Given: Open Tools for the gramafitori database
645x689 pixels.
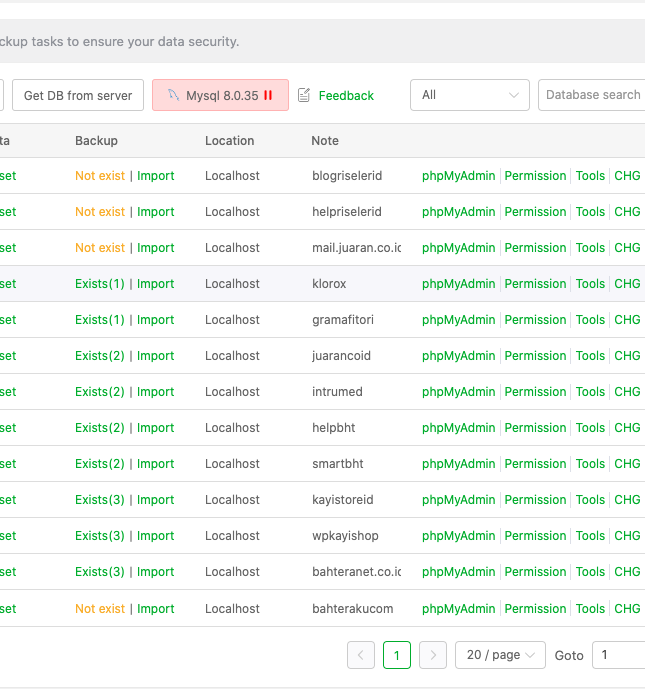Looking at the screenshot, I should (590, 320).
